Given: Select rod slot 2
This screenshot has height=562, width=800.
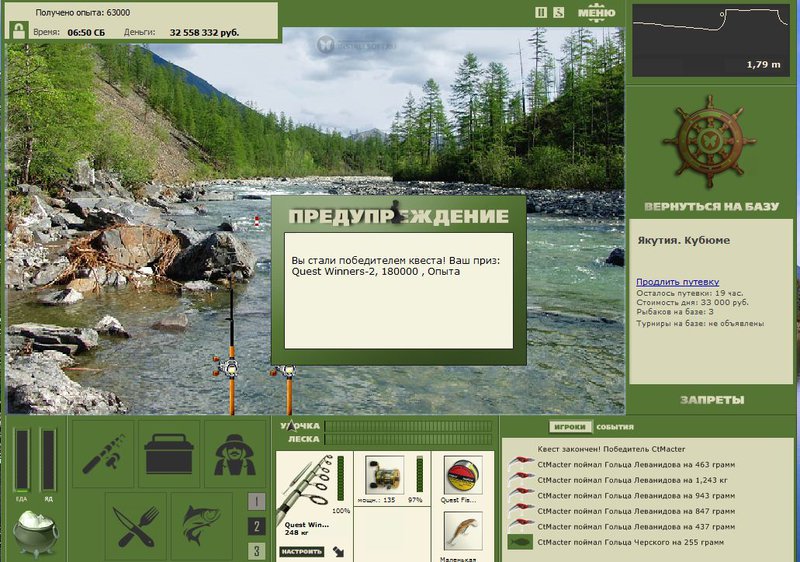Looking at the screenshot, I should point(257,526).
